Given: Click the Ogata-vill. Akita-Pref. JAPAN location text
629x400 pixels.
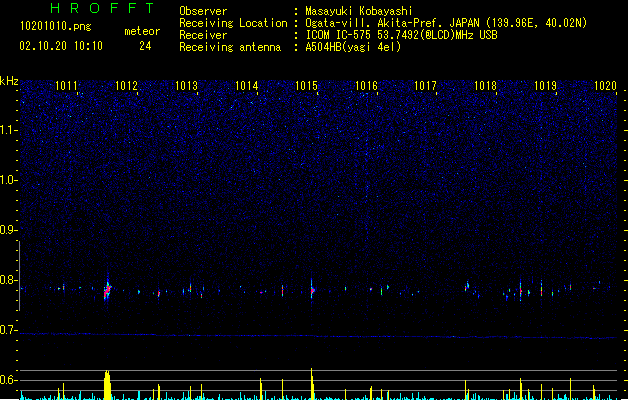Looking at the screenshot, I should [446, 23].
